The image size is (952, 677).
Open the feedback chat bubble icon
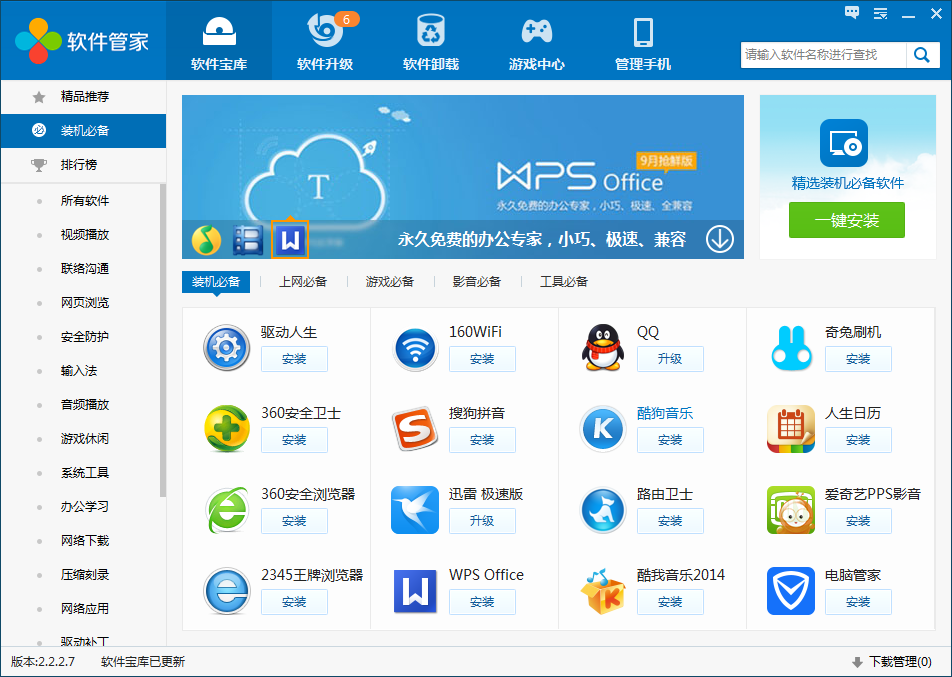tap(852, 13)
